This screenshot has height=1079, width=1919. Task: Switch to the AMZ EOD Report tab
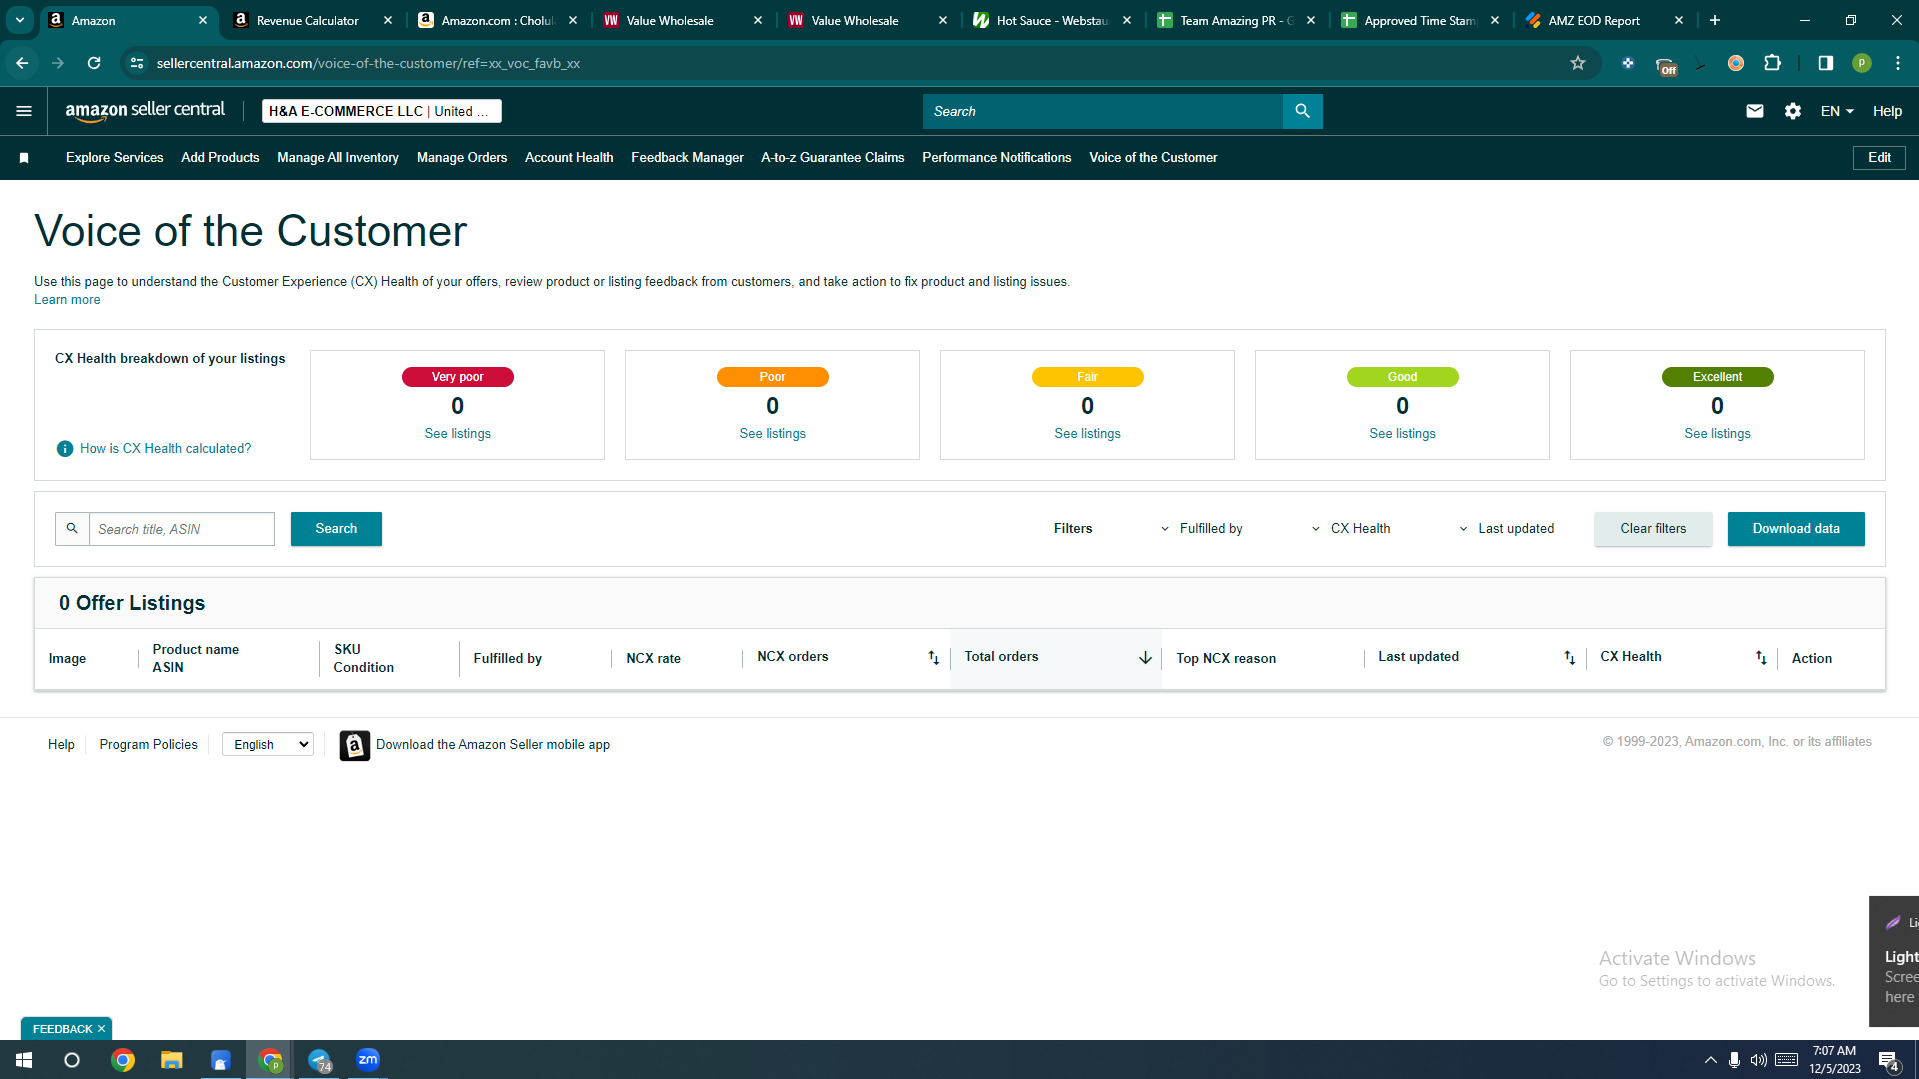point(1594,20)
